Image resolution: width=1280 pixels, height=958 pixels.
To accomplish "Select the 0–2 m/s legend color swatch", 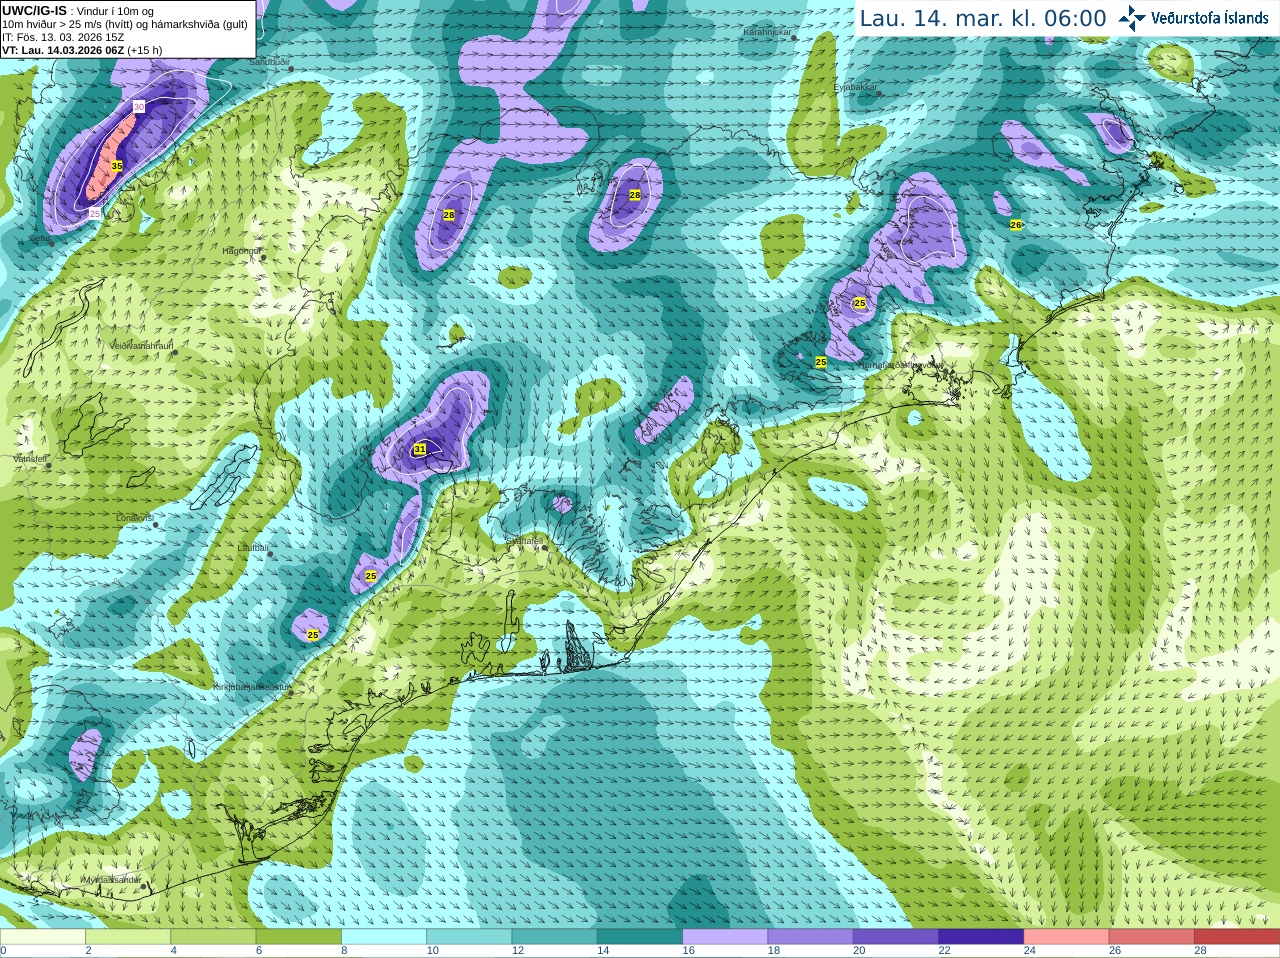I will click(x=42, y=937).
